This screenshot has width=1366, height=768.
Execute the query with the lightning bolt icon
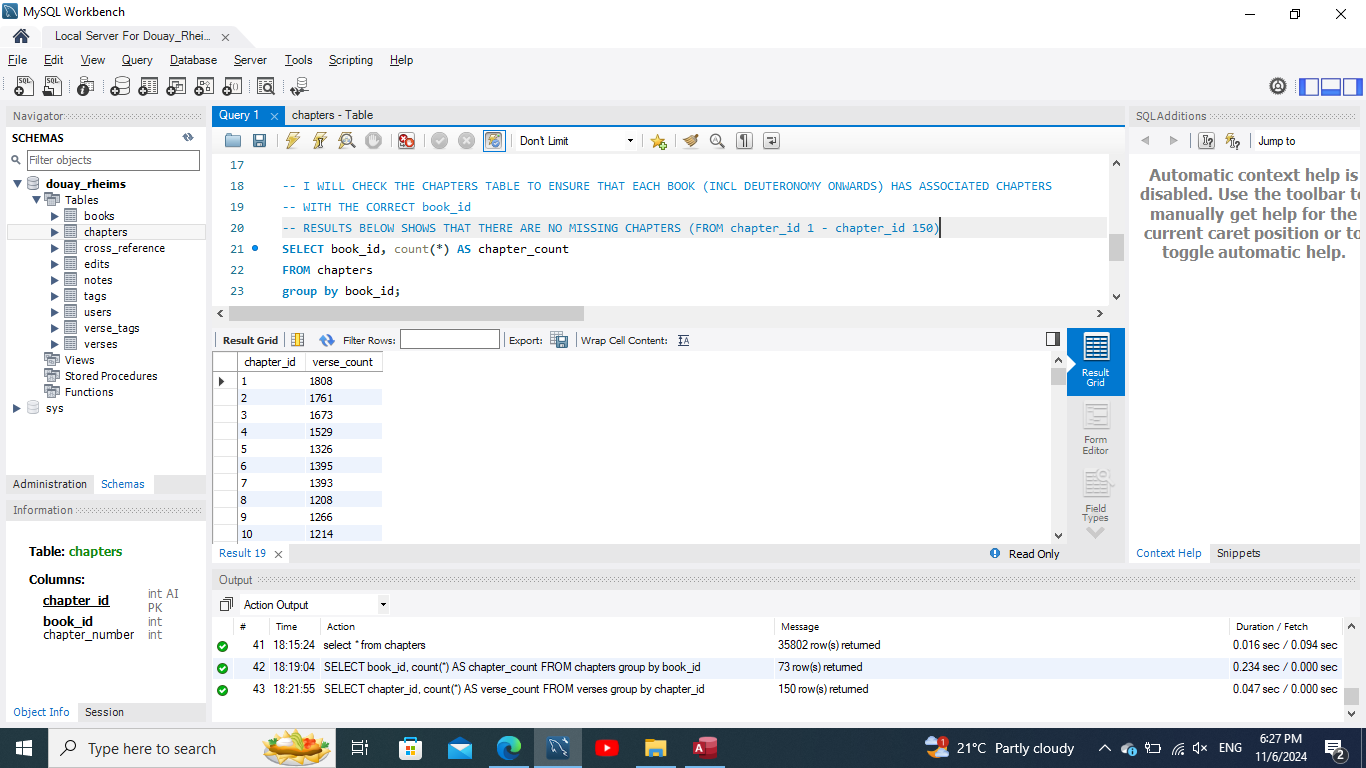tap(292, 141)
